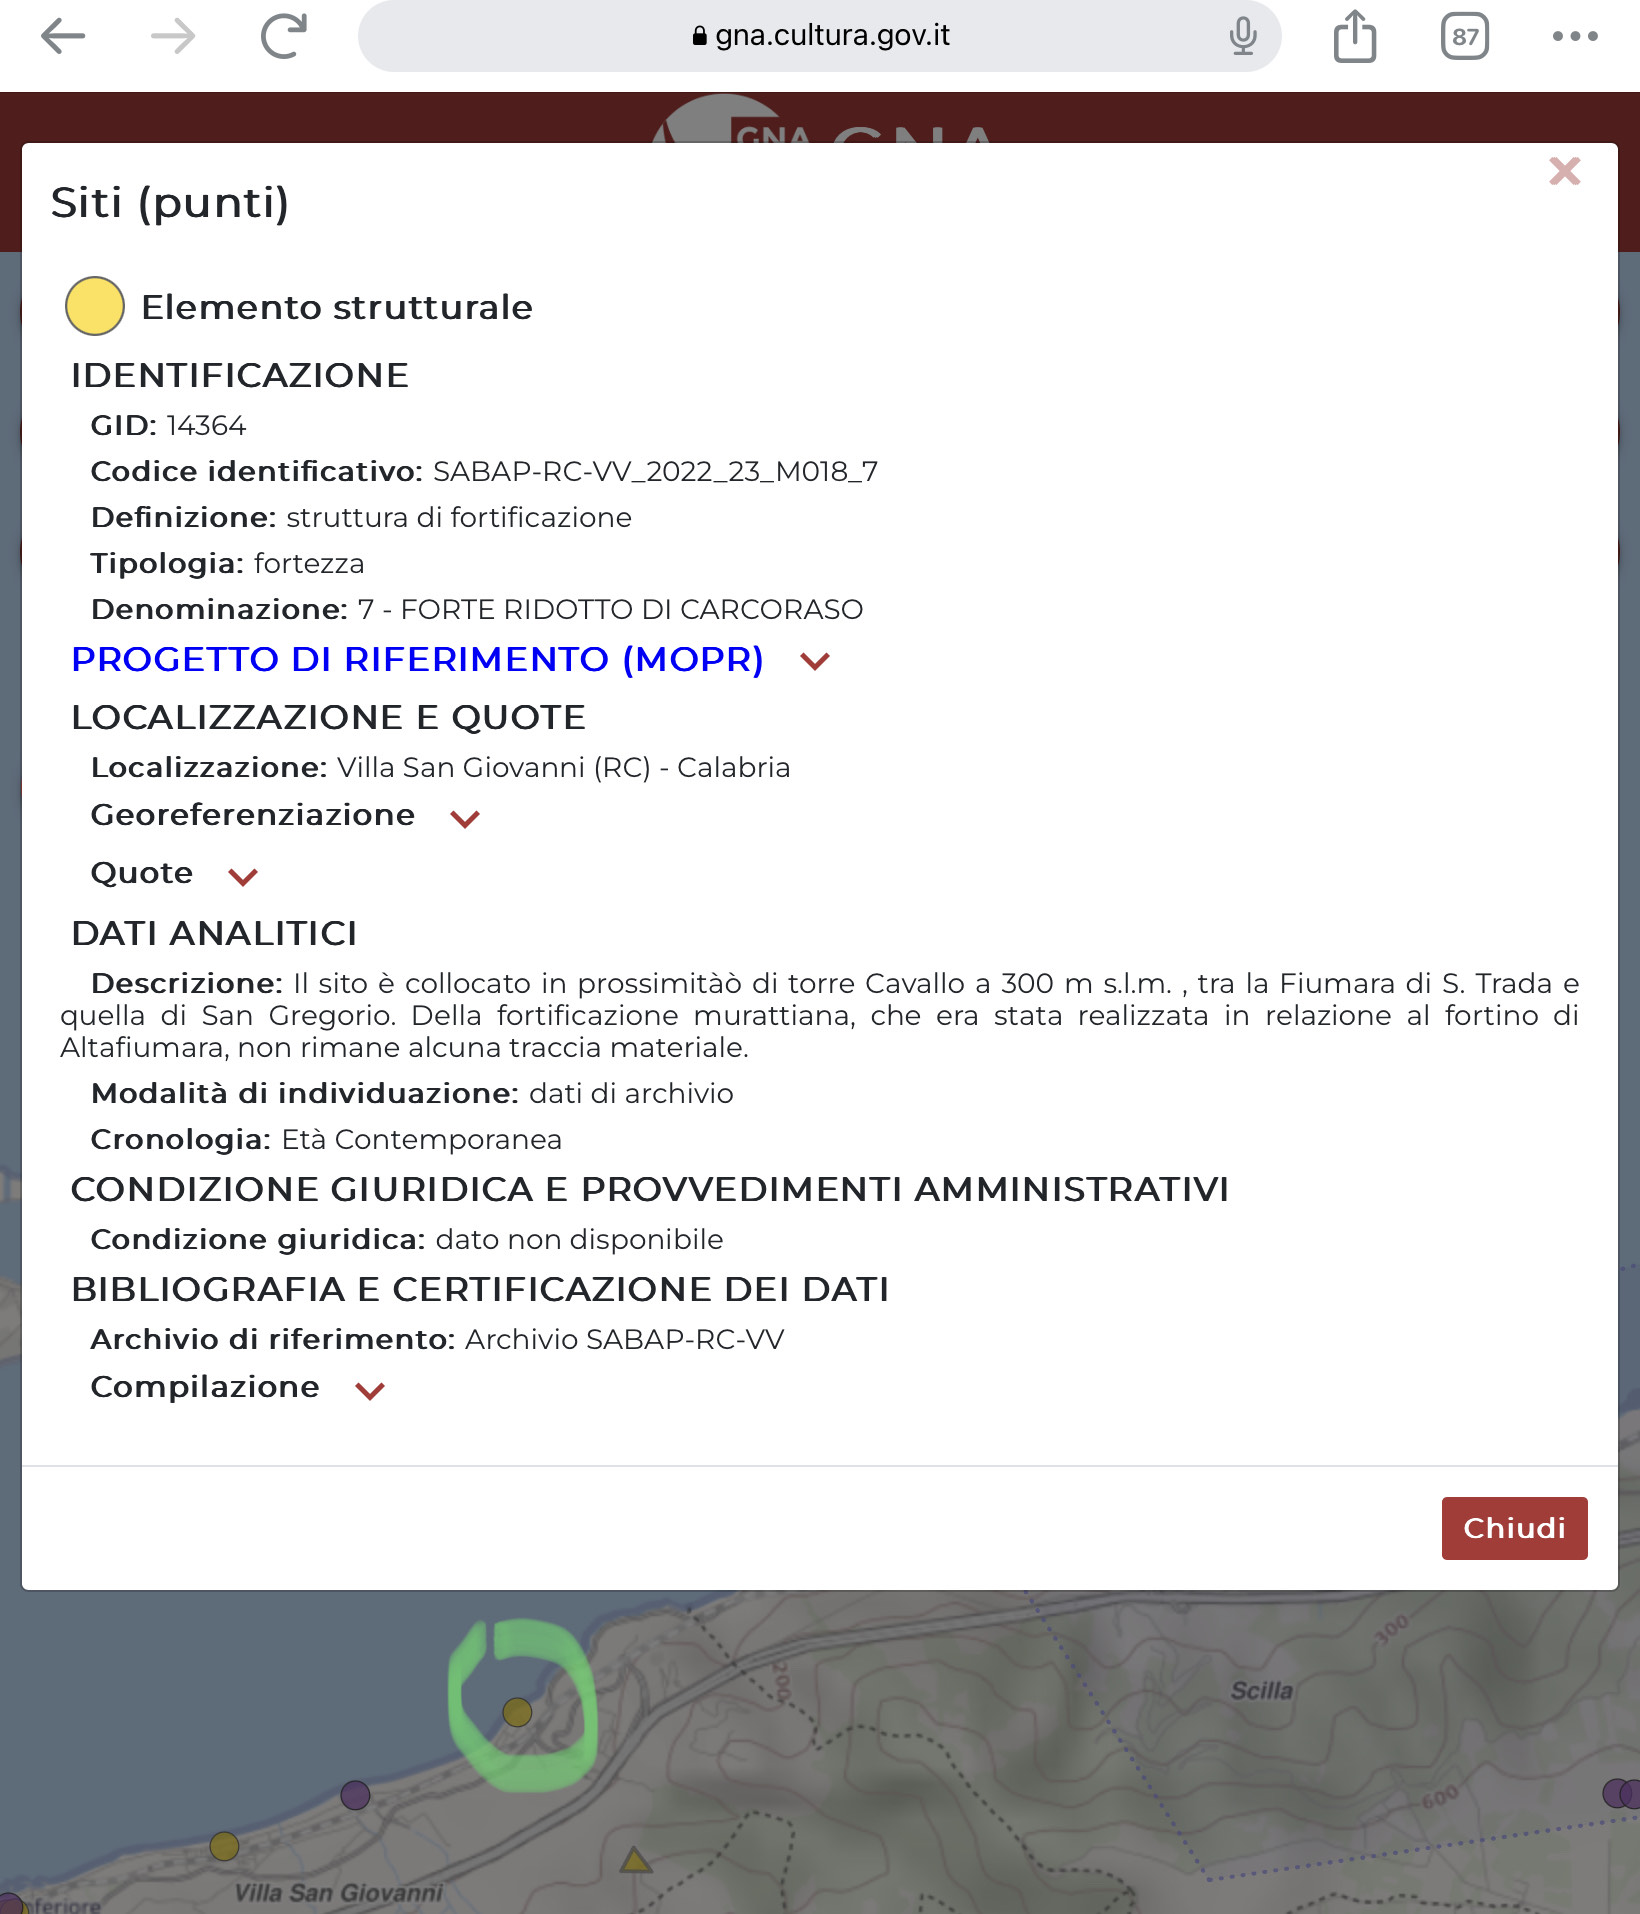This screenshot has width=1640, height=1914.
Task: Reload the gna.cultura.gov.it page
Action: tap(283, 33)
